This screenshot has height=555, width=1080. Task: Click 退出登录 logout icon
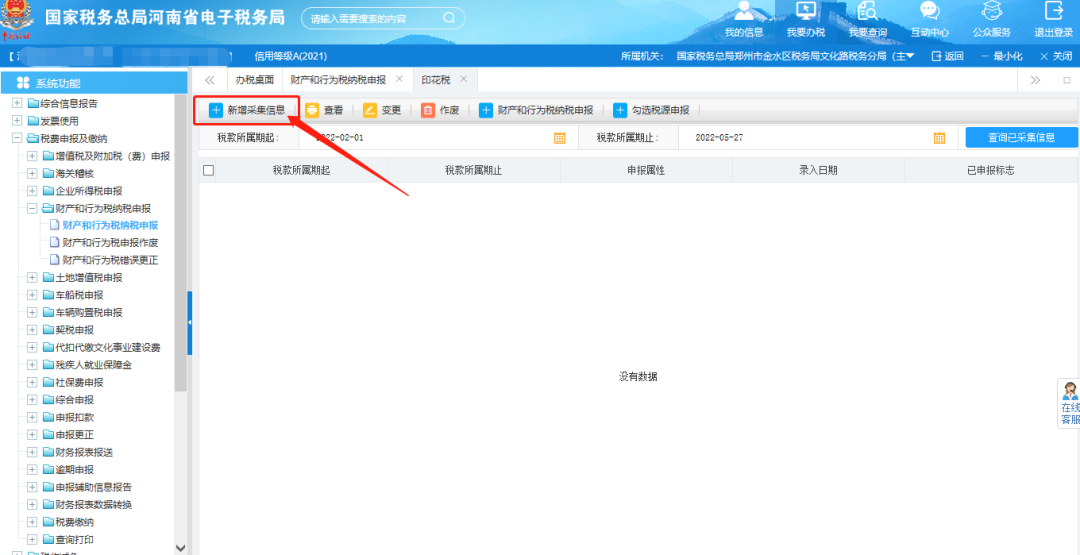[1053, 11]
